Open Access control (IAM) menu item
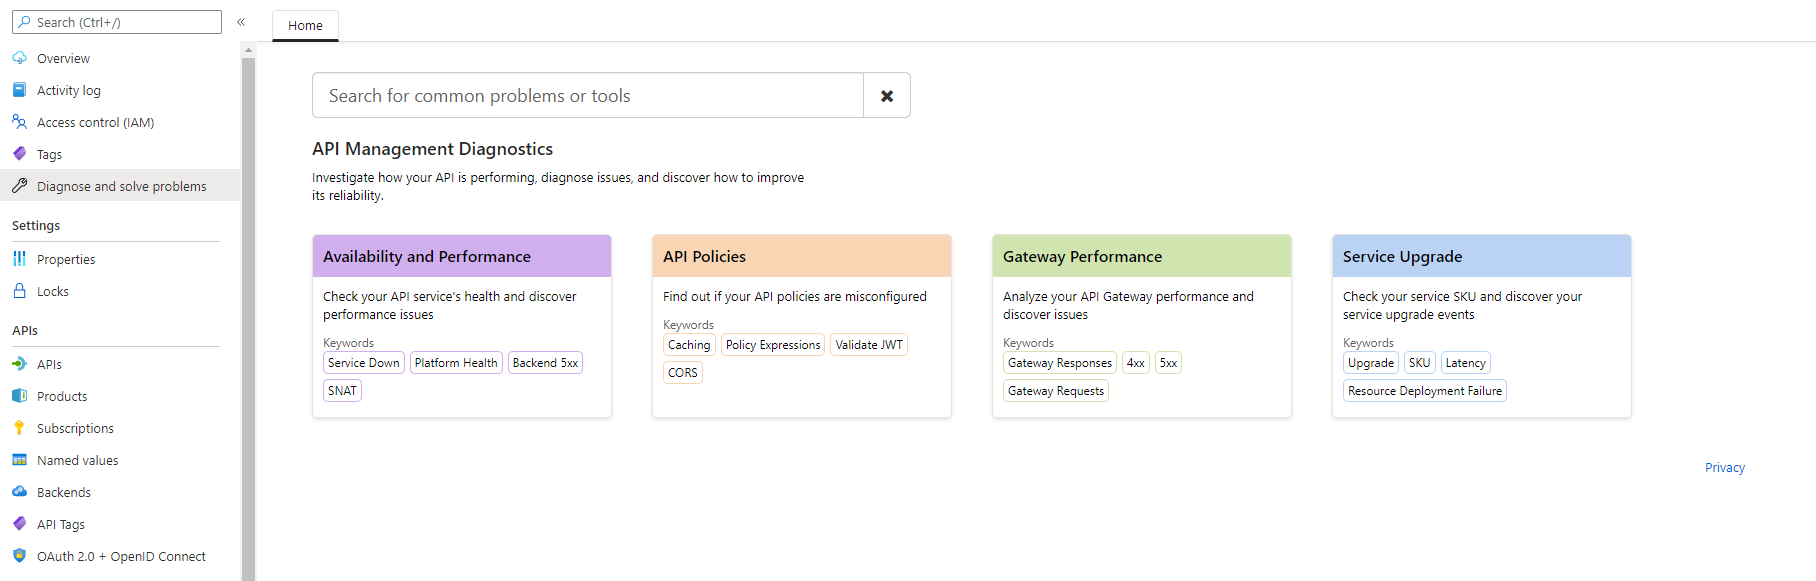Screen dimensions: 1816x581 [120, 122]
